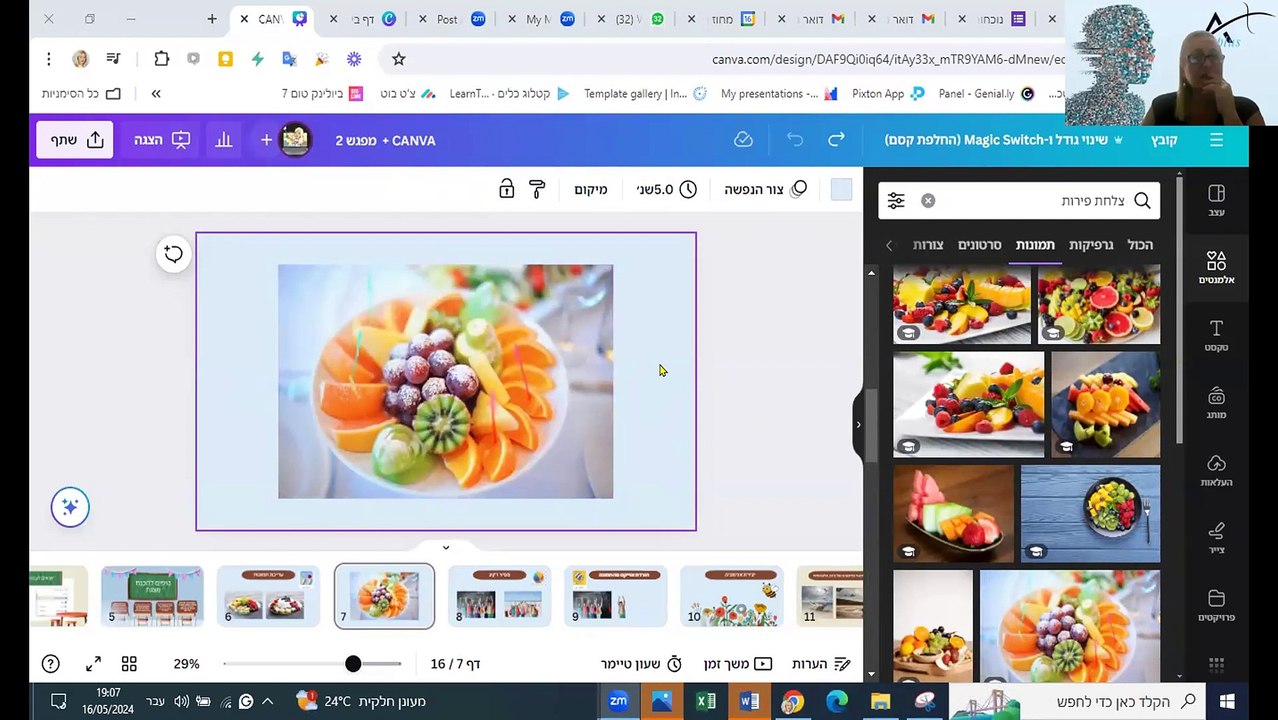The image size is (1278, 720).
Task: Bookmark this page with star icon
Action: pos(398,59)
